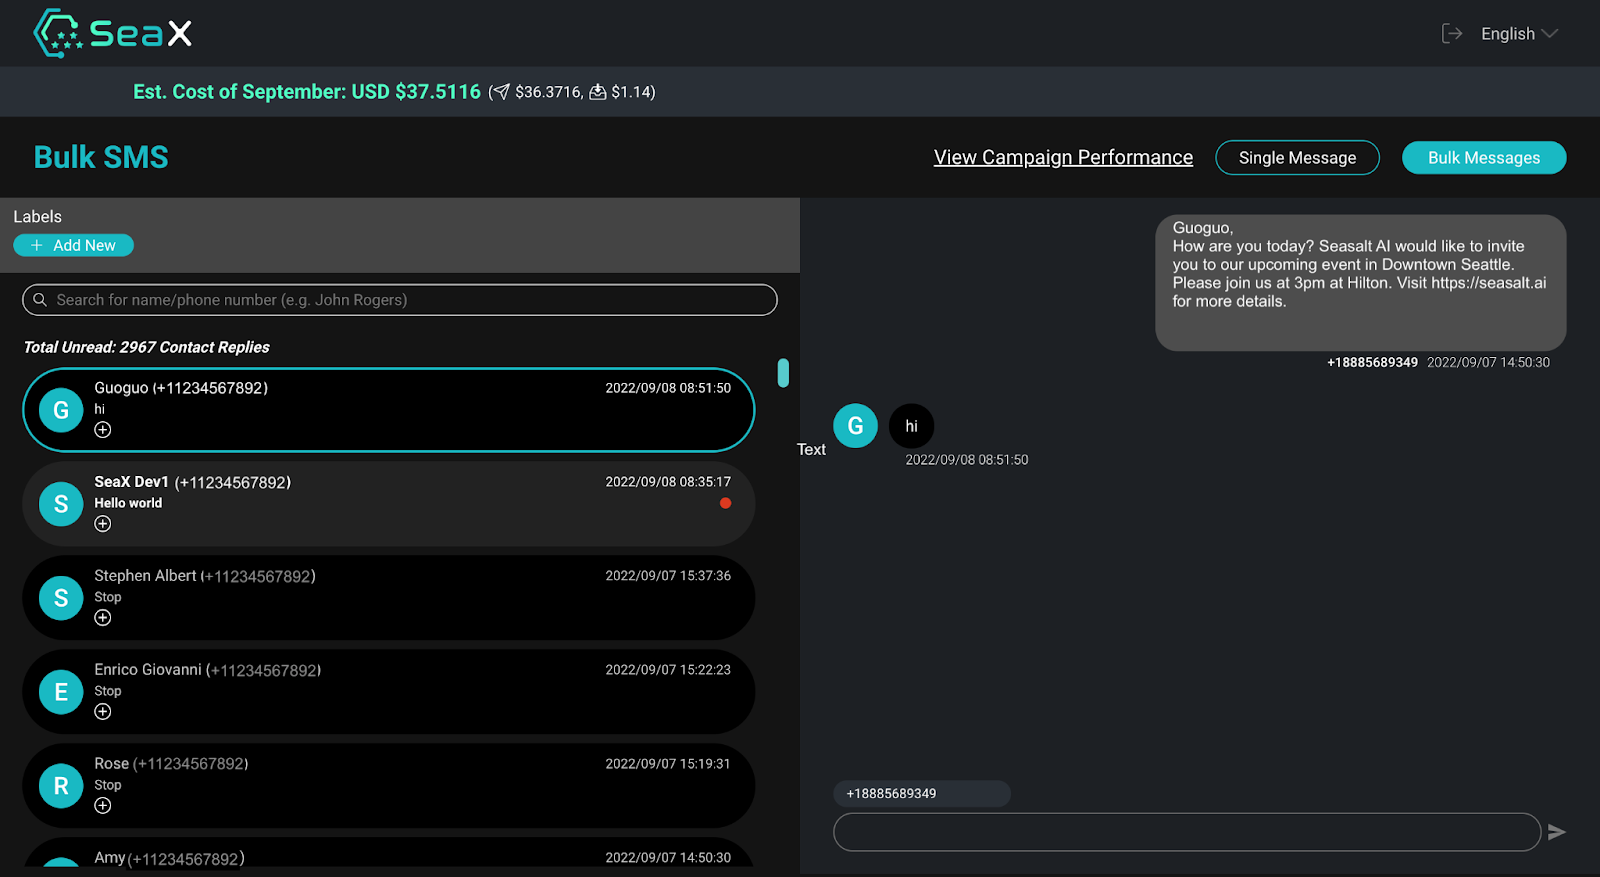1600x877 pixels.
Task: Open View Campaign Performance link
Action: (x=1063, y=158)
